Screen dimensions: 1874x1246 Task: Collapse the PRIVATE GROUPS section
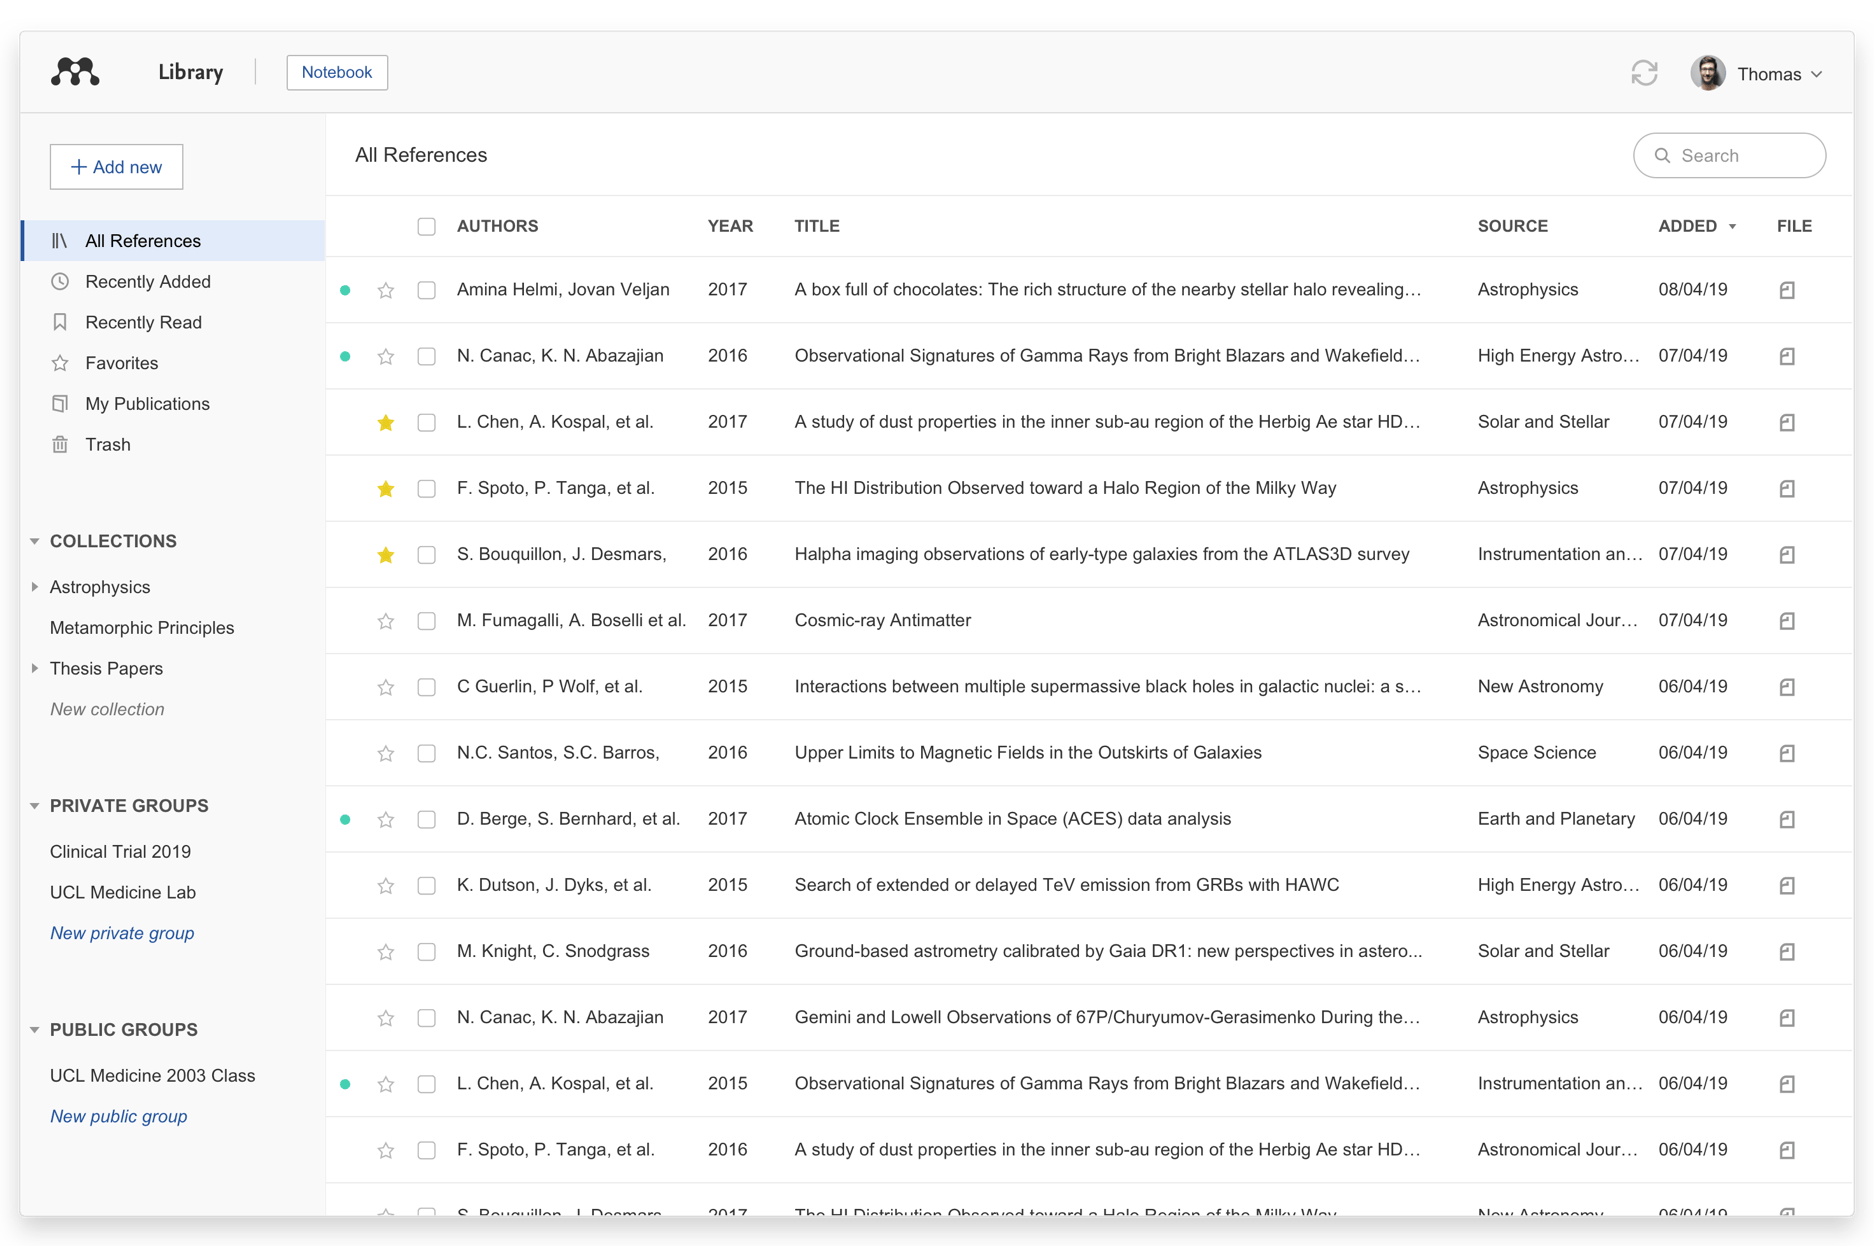35,806
